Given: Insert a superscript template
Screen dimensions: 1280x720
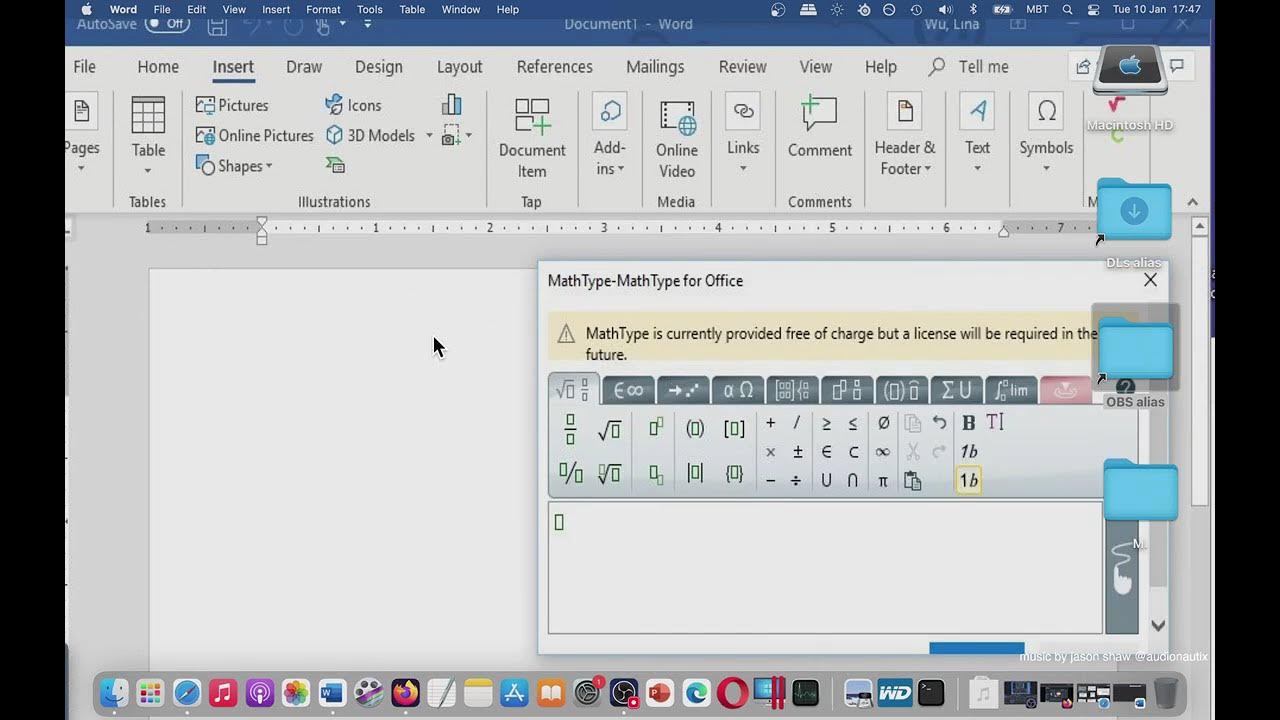Looking at the screenshot, I should (656, 428).
